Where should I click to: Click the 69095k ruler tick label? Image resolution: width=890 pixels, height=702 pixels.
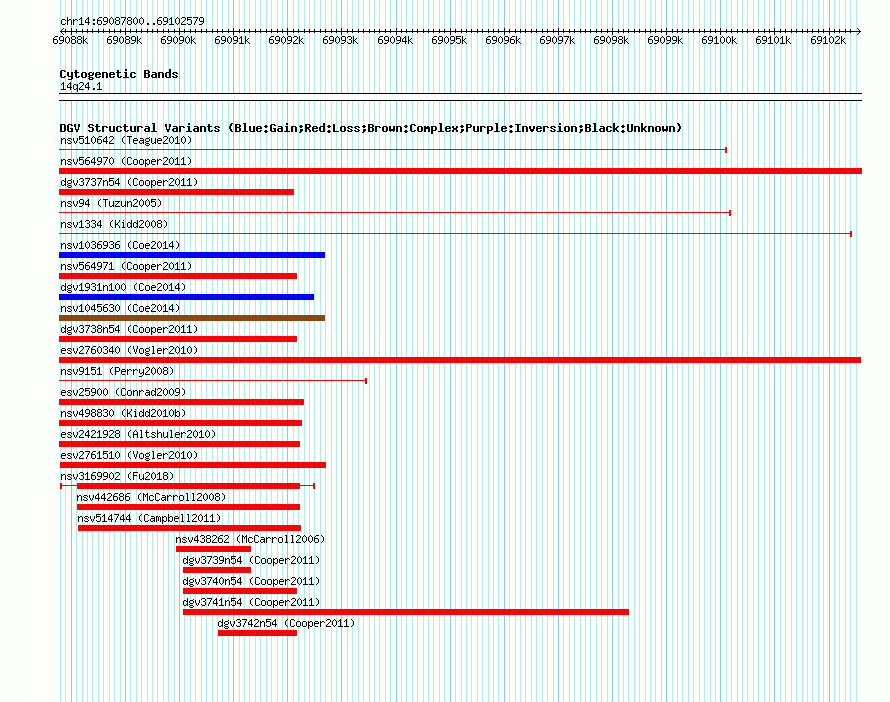click(449, 40)
